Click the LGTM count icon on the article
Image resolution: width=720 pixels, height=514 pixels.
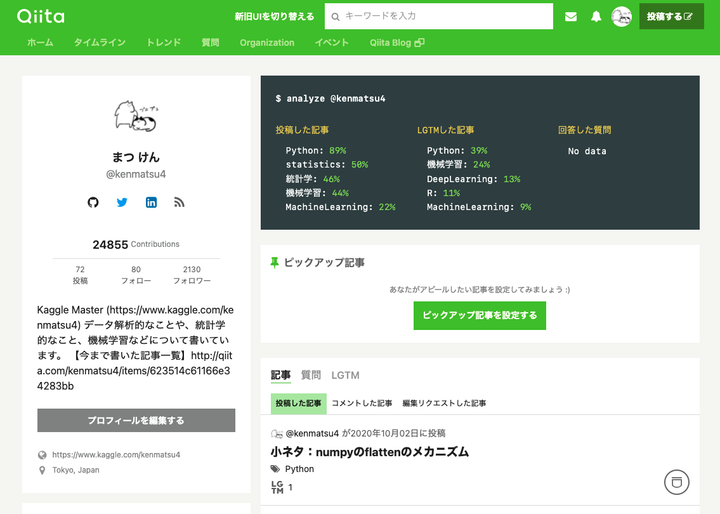pyautogui.click(x=277, y=487)
